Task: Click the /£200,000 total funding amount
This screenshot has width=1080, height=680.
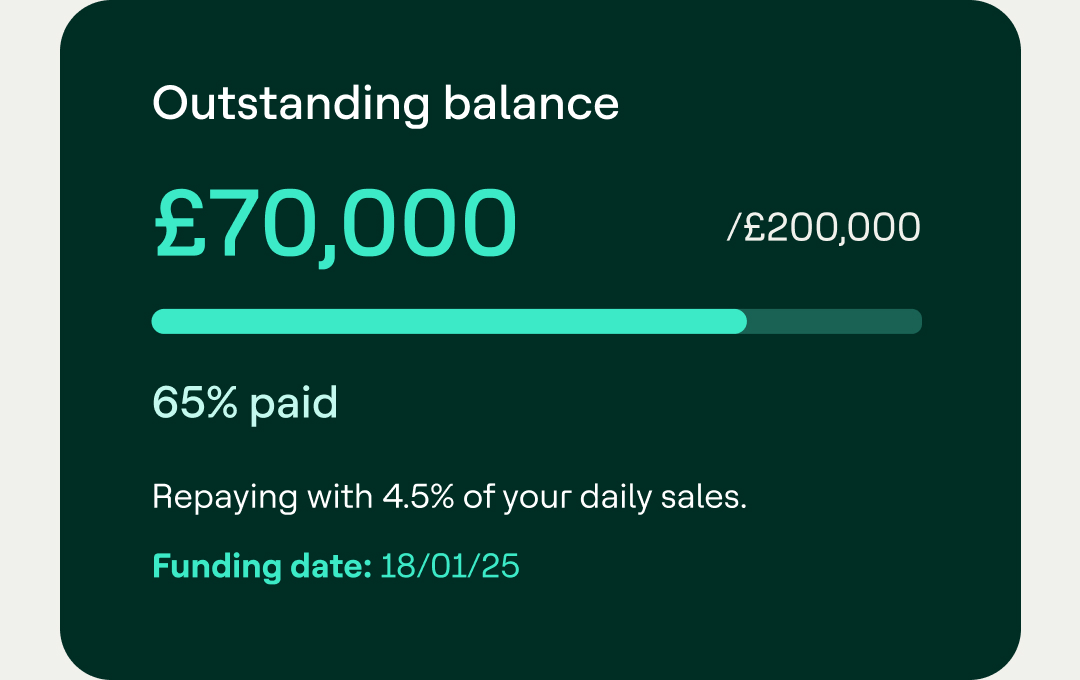Action: 823,228
